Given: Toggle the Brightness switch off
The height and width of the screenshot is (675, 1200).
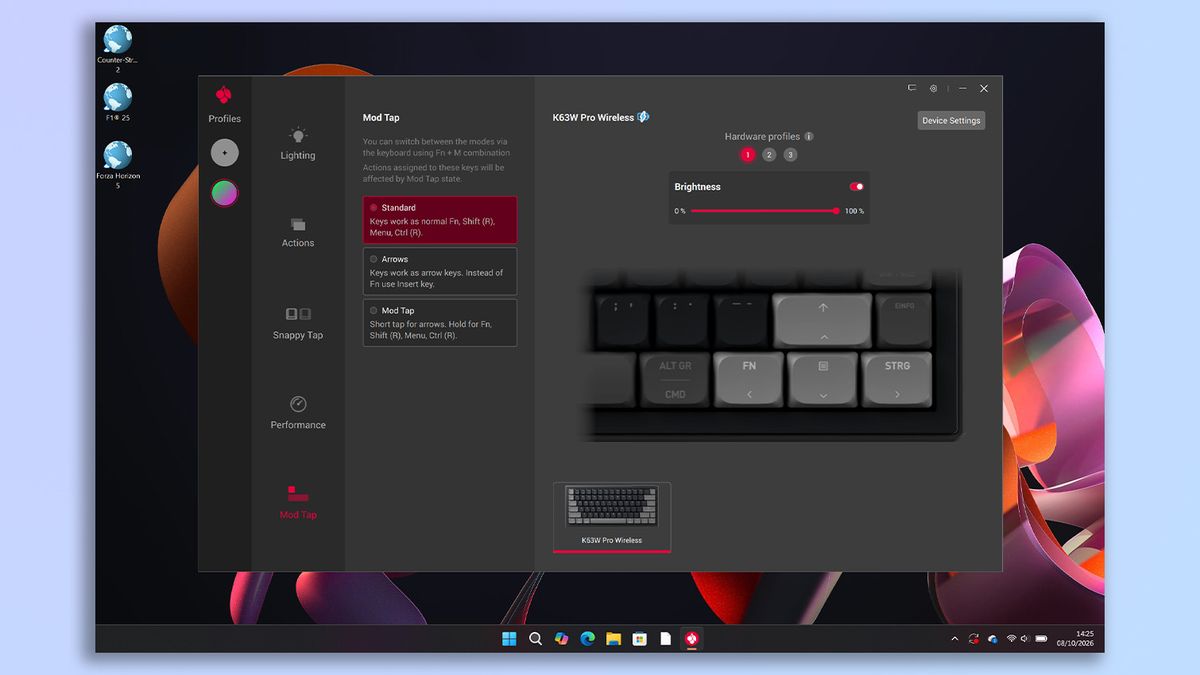Looking at the screenshot, I should [856, 186].
